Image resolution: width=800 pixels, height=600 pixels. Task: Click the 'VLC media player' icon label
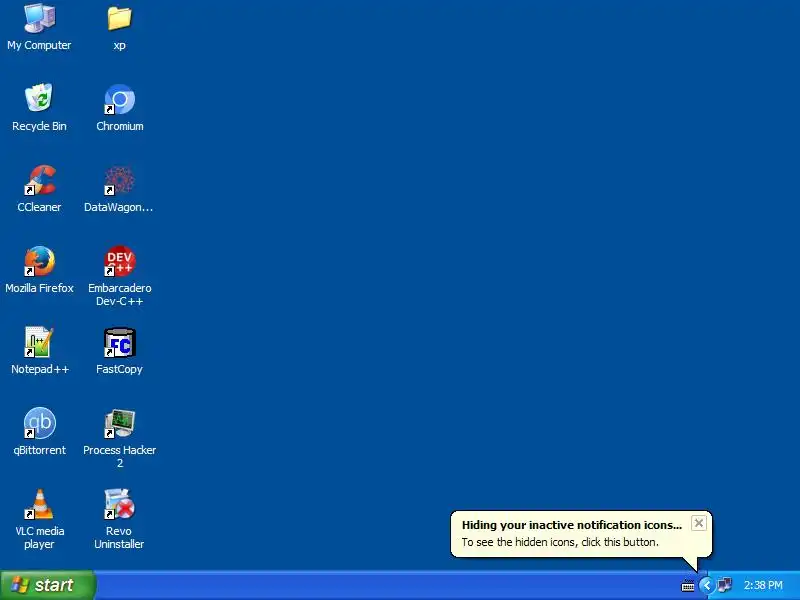pyautogui.click(x=39, y=537)
